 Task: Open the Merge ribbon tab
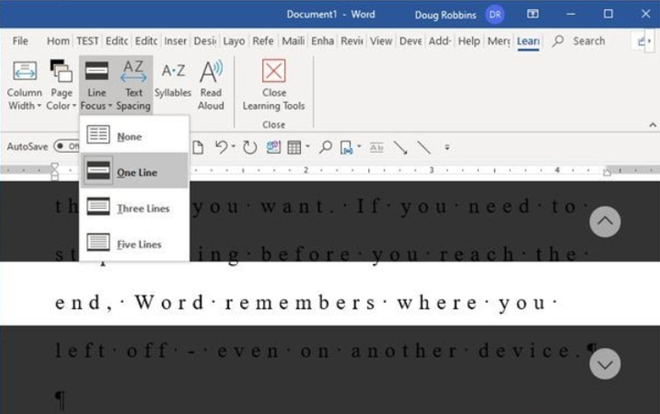[499, 41]
